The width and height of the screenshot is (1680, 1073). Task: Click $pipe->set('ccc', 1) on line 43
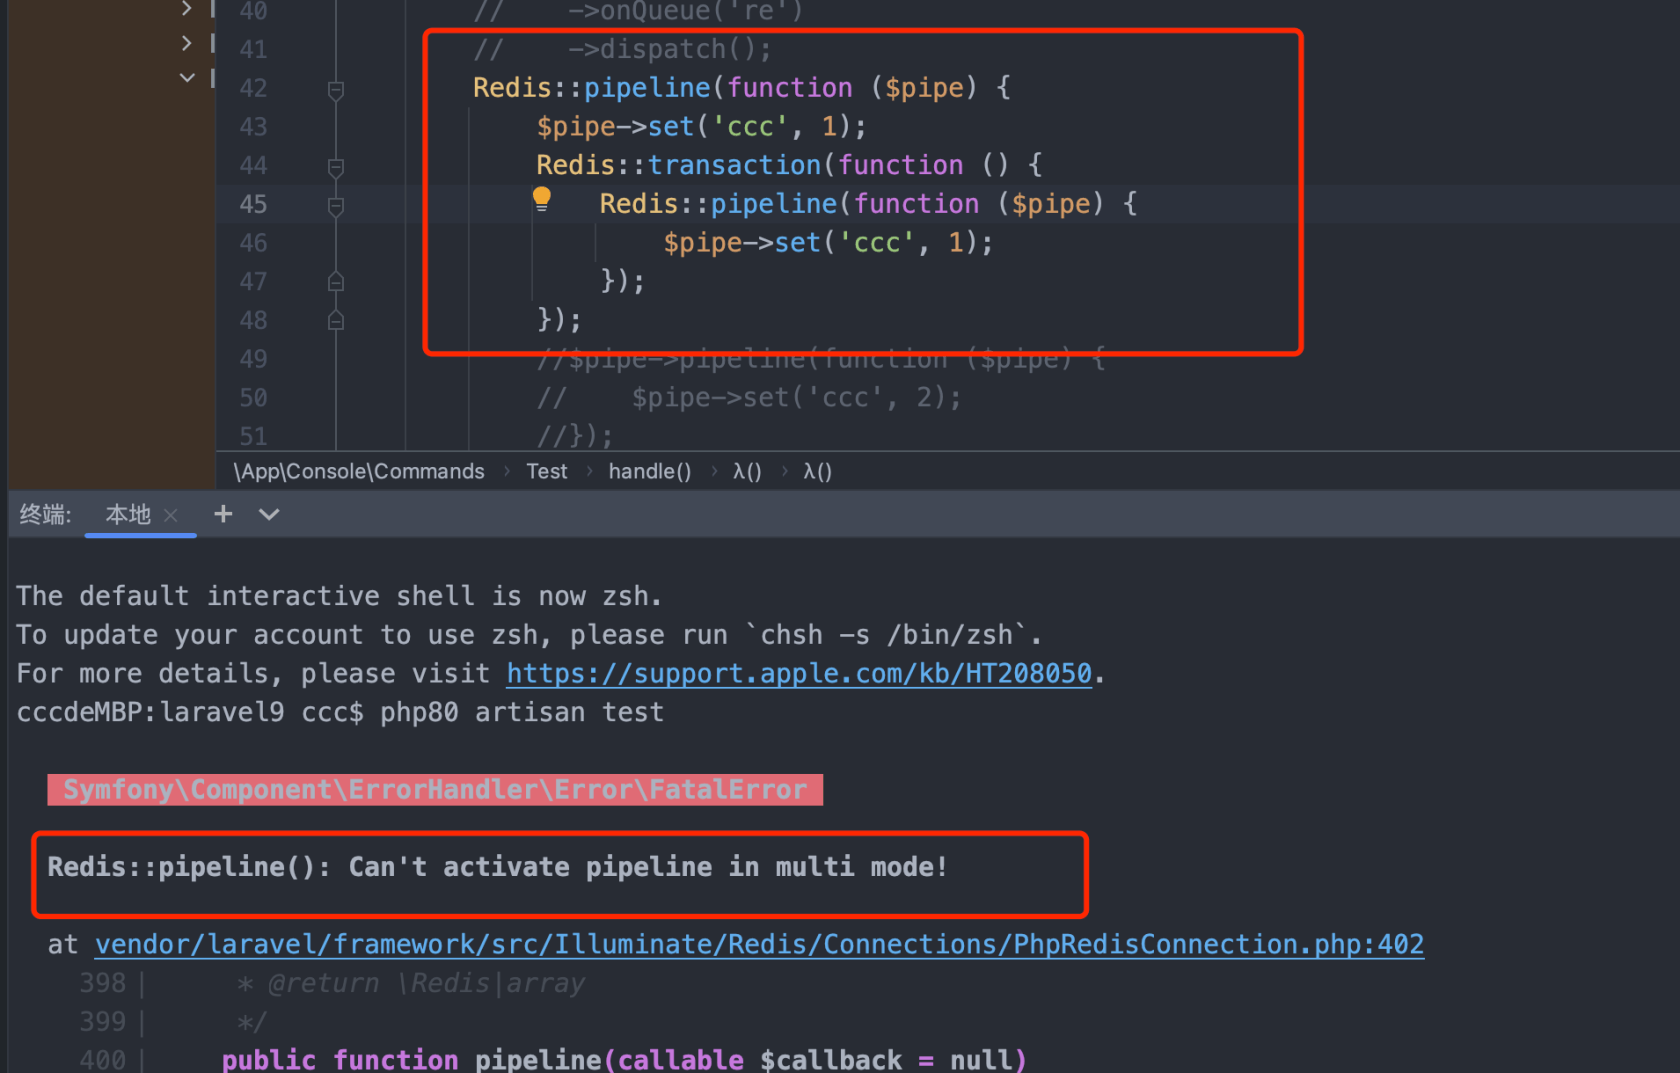[x=701, y=127]
